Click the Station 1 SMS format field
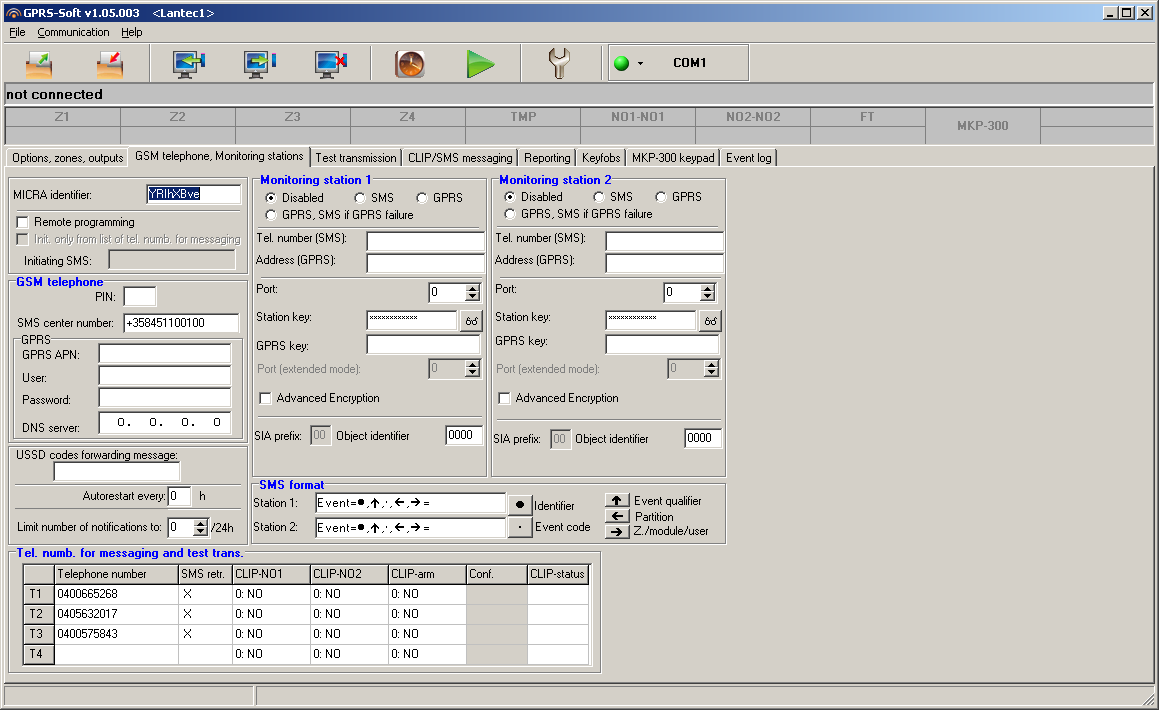This screenshot has height=710, width=1159. pos(410,503)
